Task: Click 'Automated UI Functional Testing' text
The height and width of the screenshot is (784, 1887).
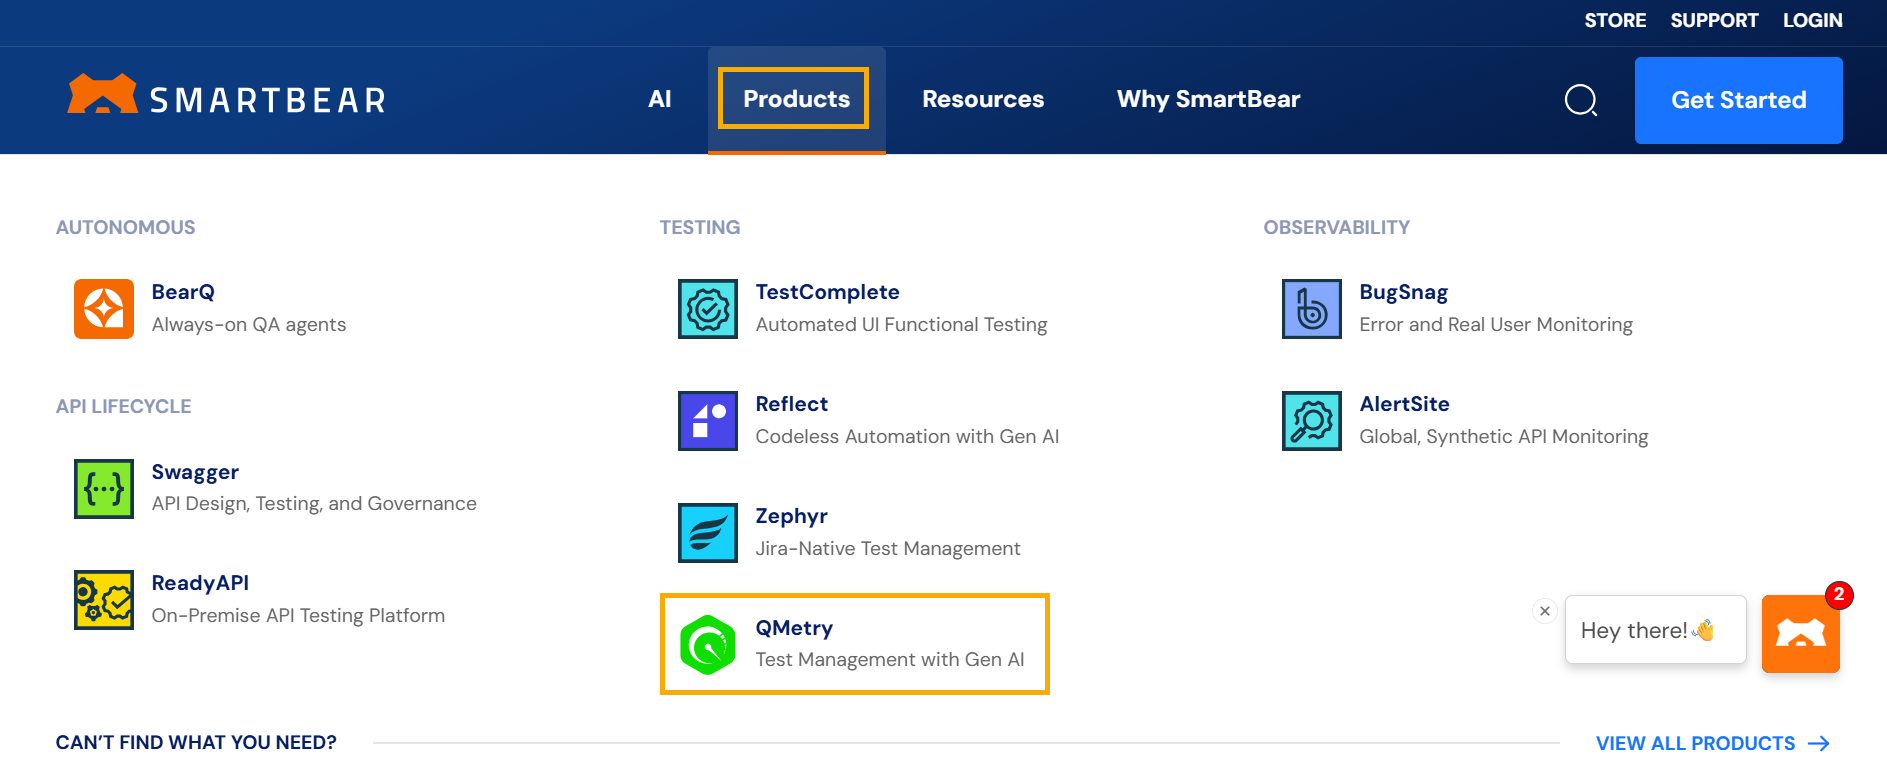Action: click(x=901, y=325)
